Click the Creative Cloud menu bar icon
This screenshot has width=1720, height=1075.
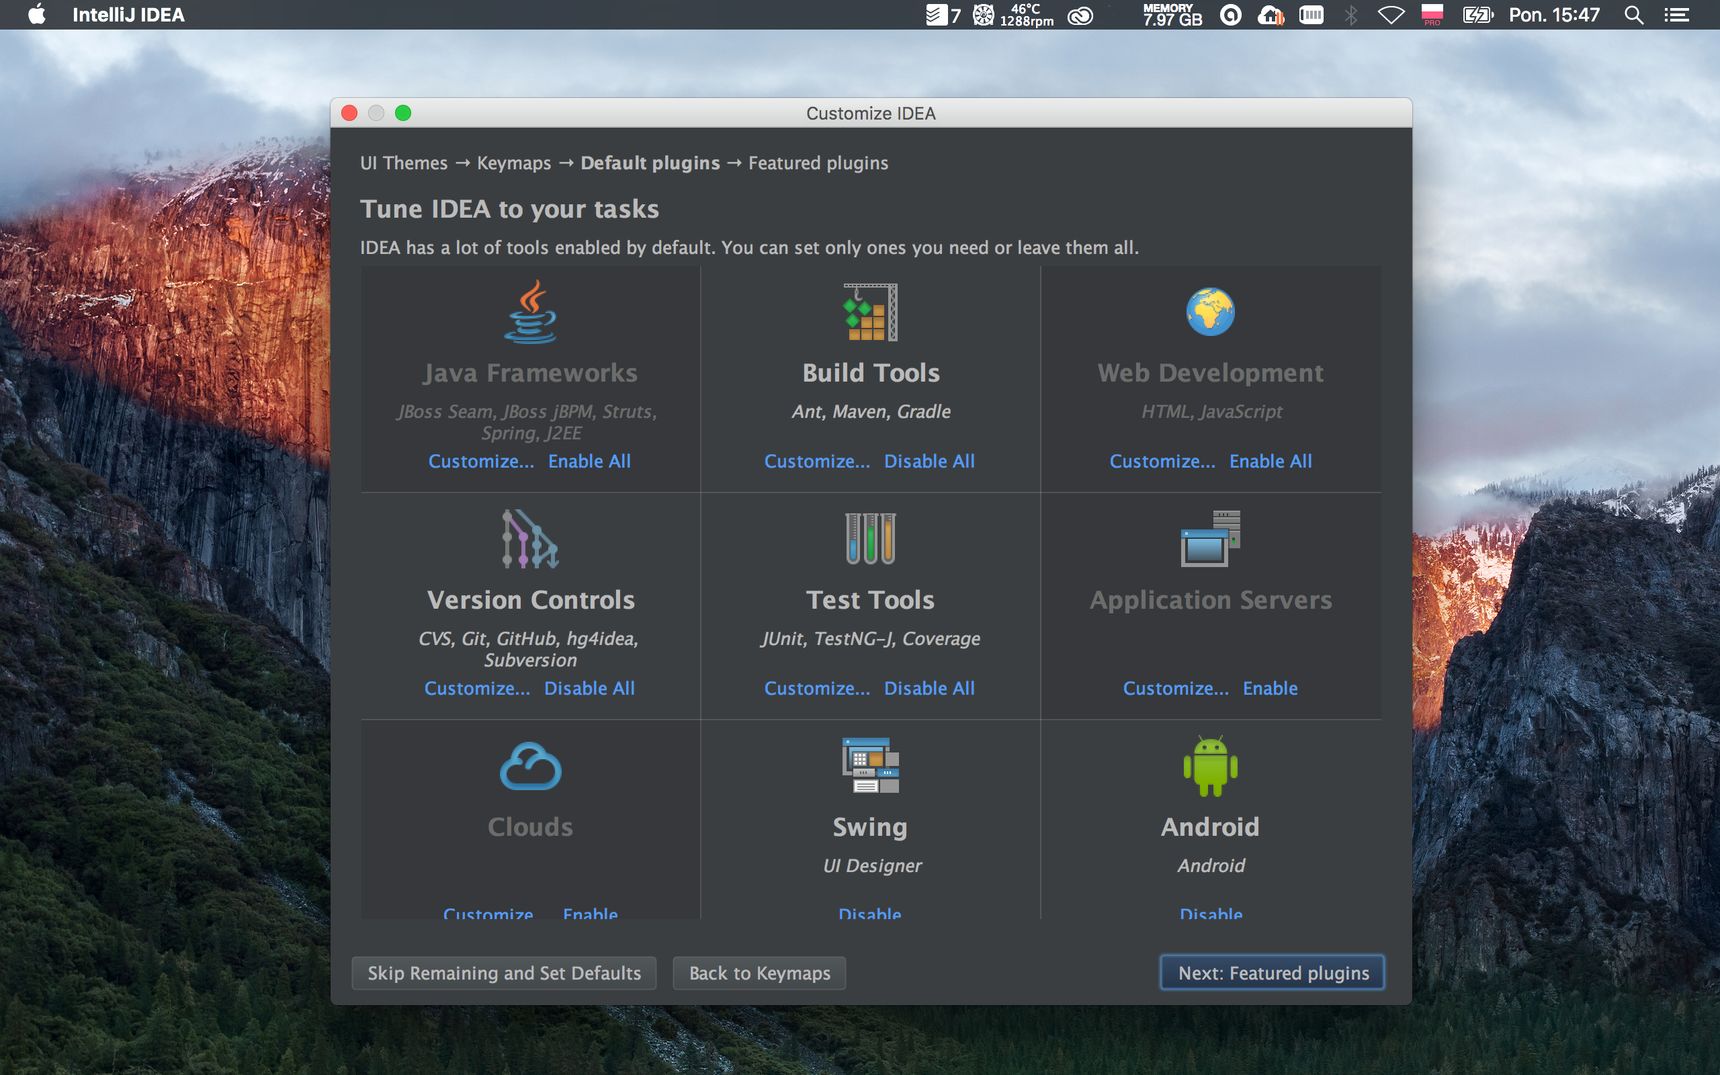[x=1080, y=15]
